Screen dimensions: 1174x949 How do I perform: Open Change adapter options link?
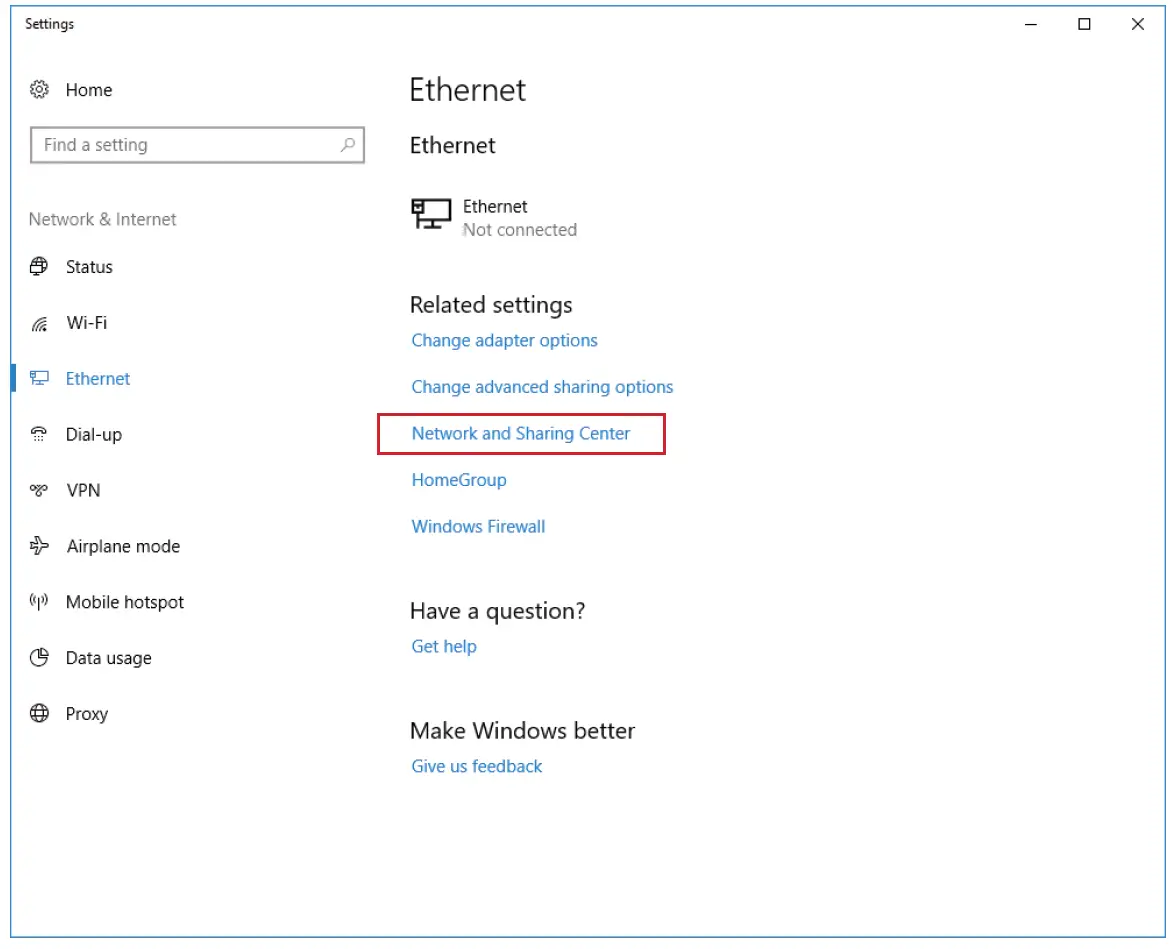click(x=504, y=341)
